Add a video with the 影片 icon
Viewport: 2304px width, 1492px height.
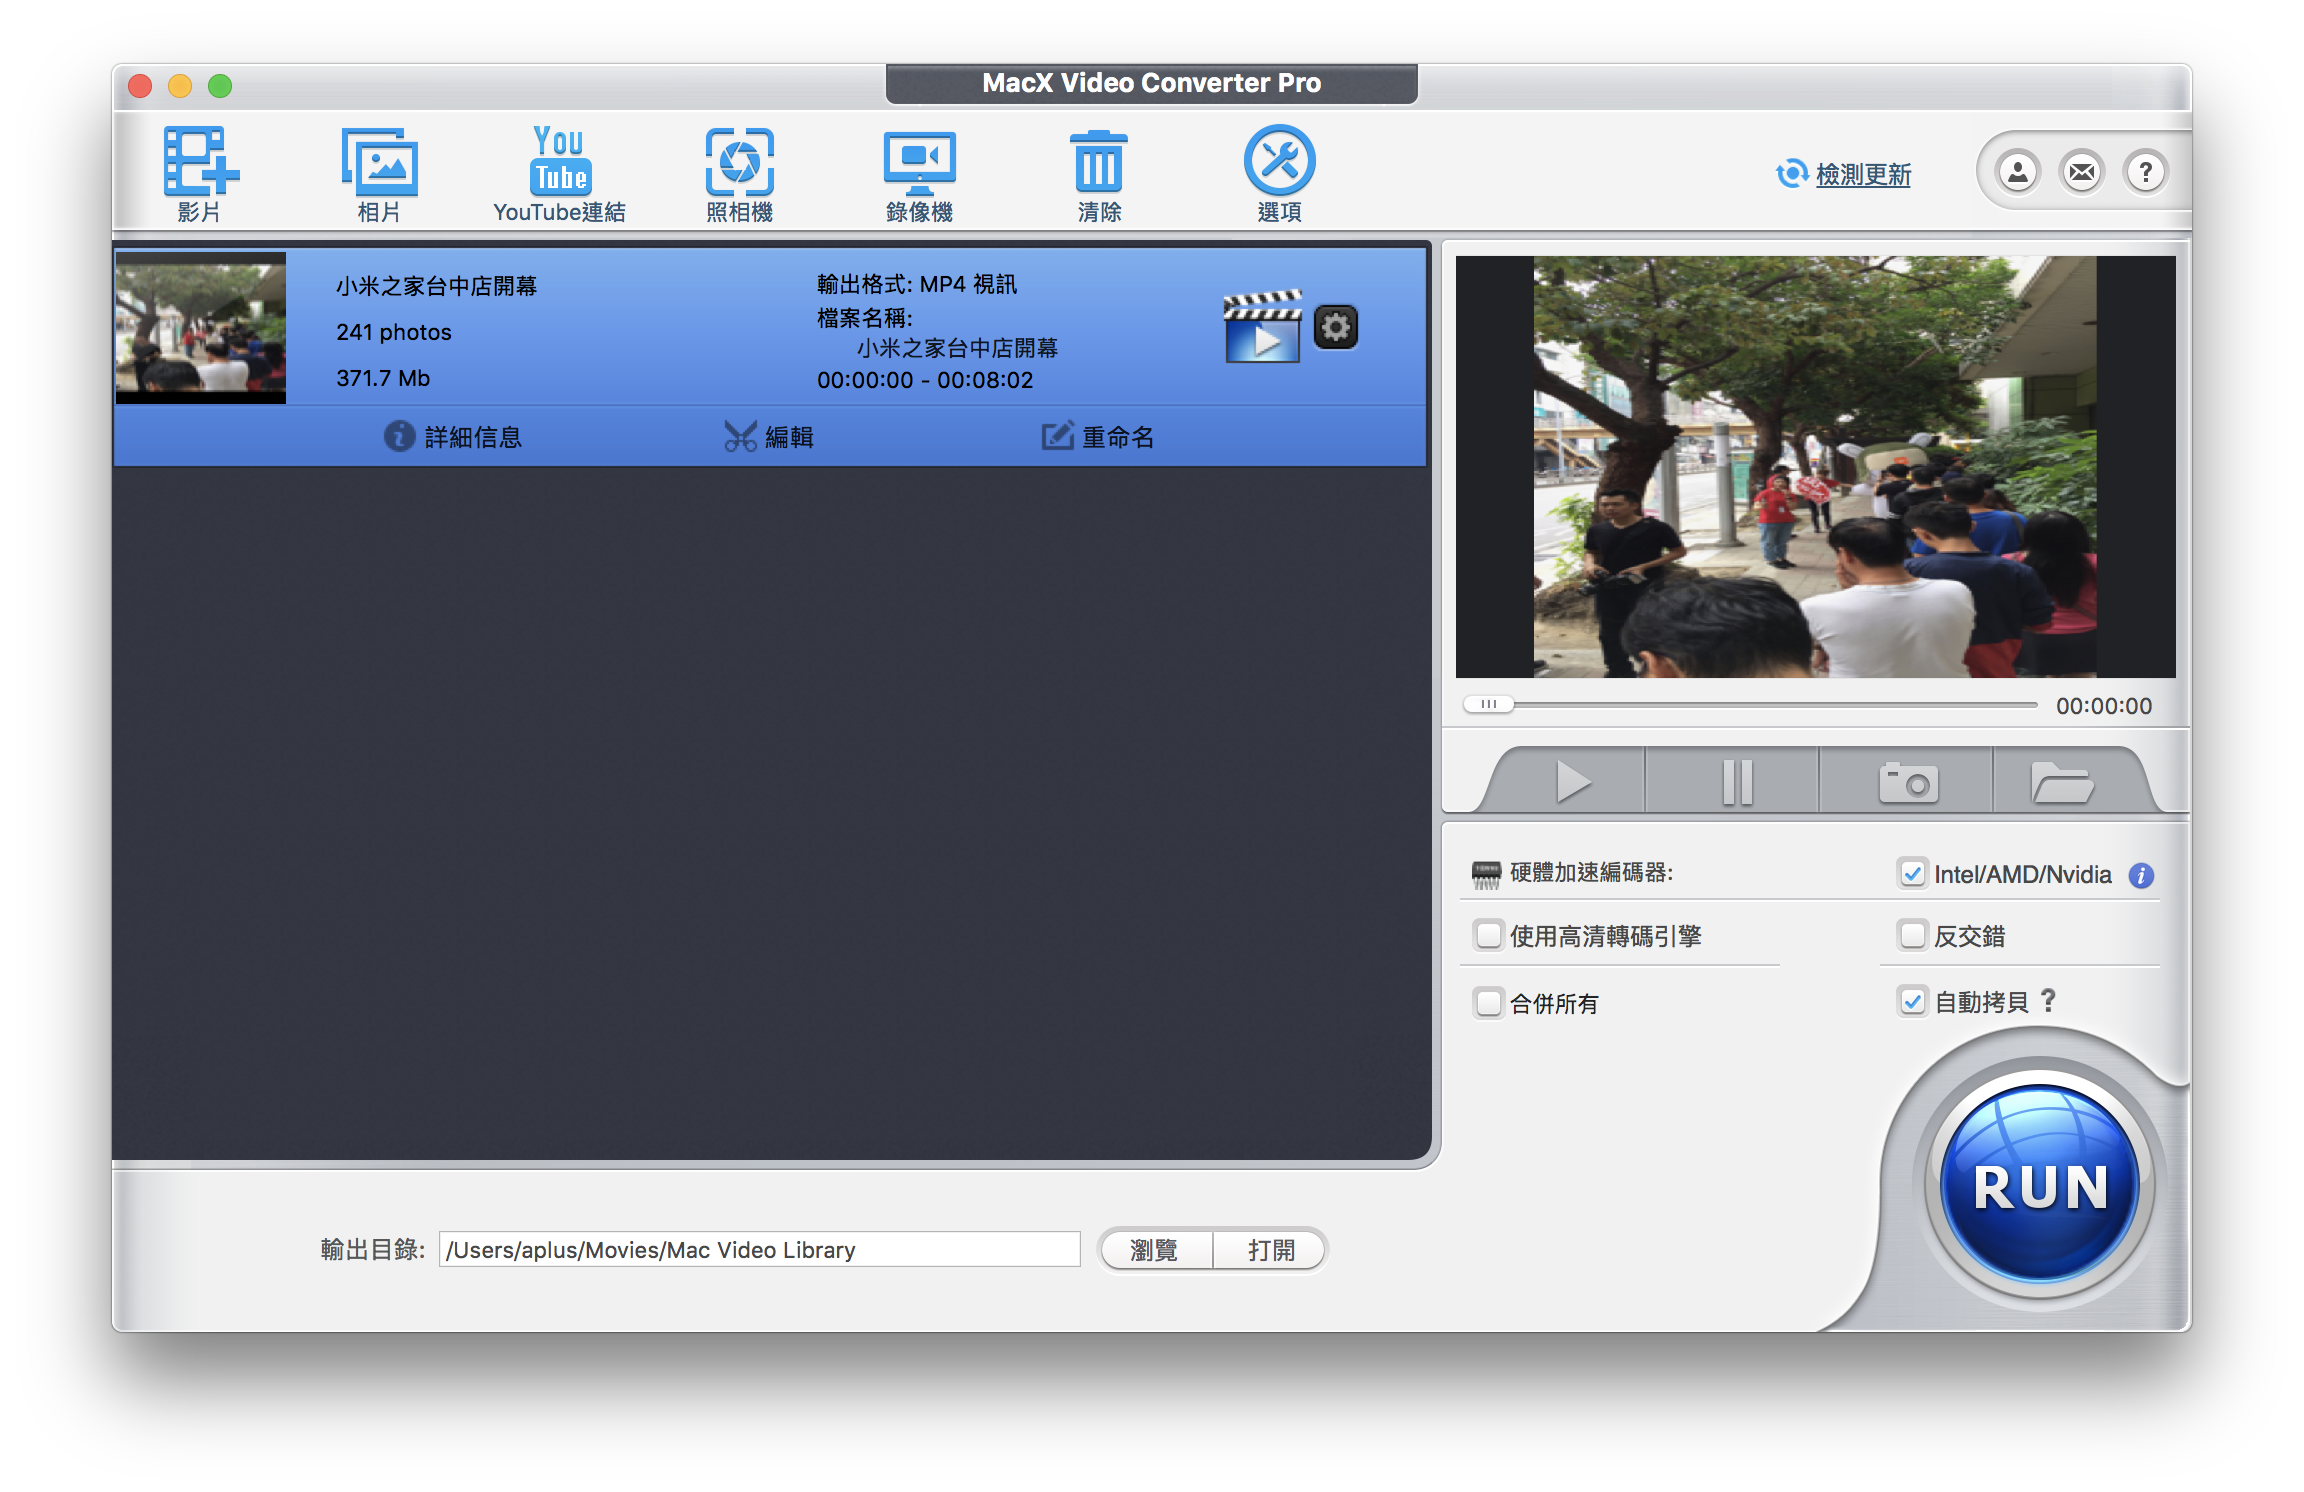point(200,173)
